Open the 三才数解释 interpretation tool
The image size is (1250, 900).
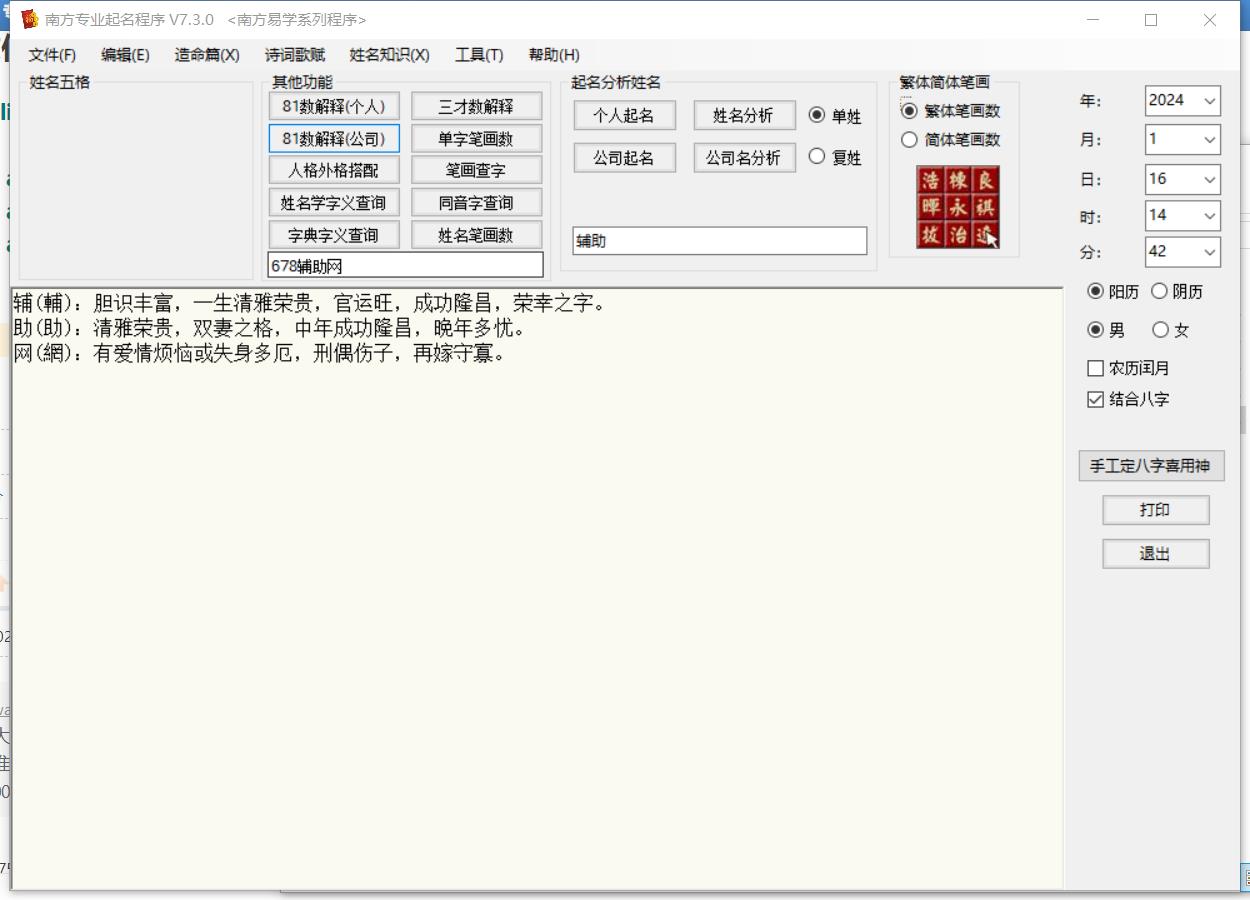pos(478,105)
